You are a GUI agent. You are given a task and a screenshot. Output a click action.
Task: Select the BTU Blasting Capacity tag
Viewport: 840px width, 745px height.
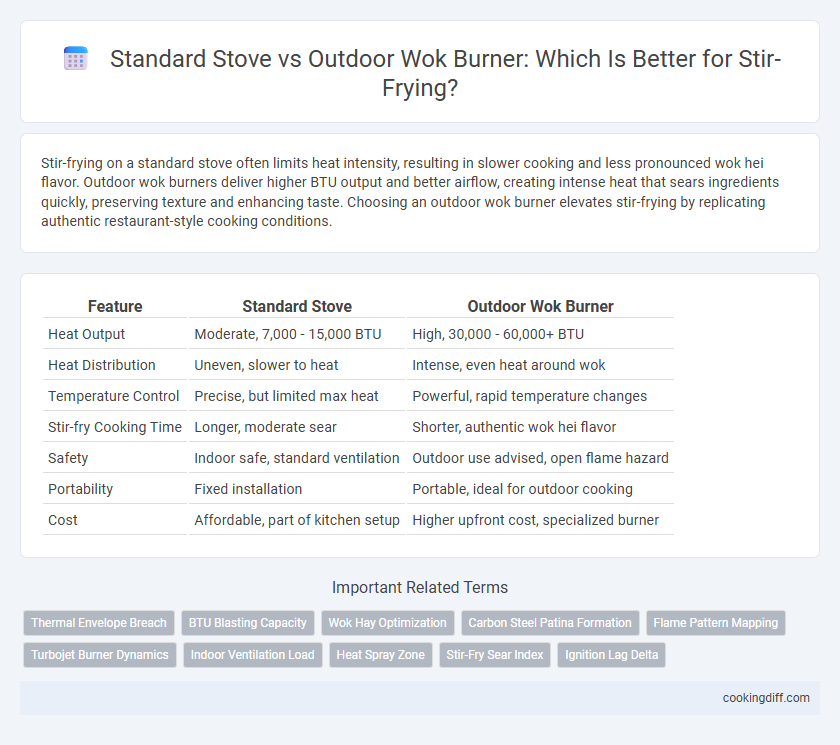(248, 623)
